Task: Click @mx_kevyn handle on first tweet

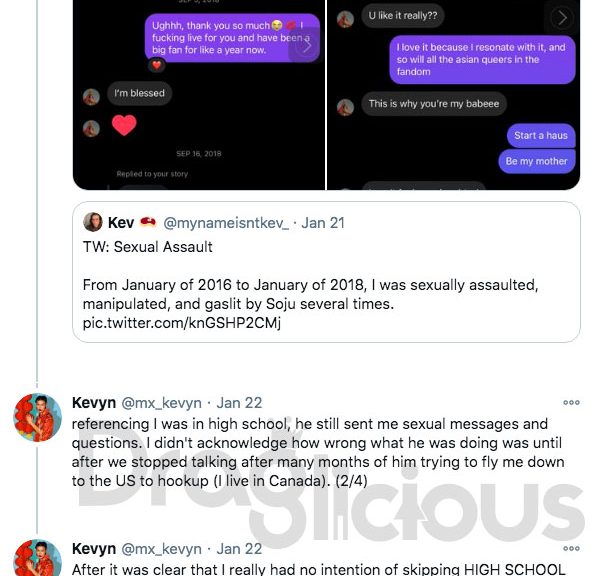Action: coord(161,403)
